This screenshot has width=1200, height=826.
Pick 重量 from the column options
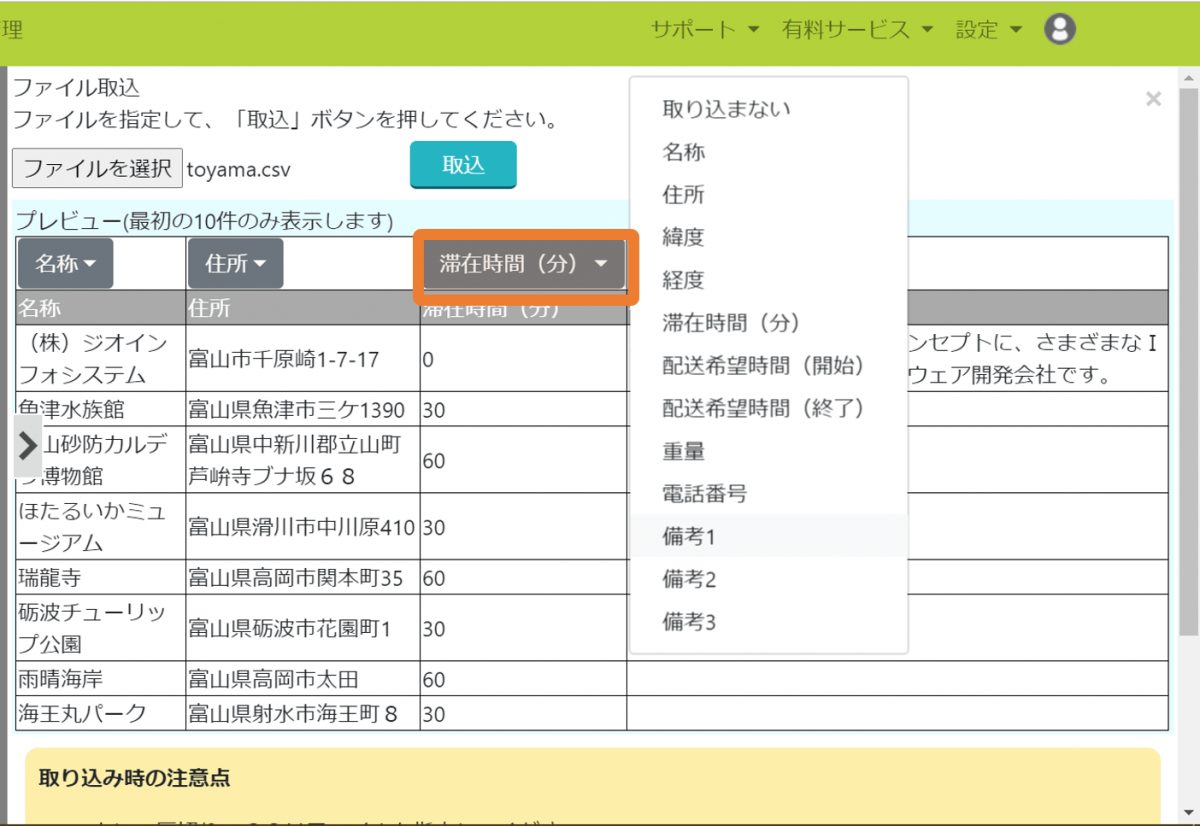(x=684, y=451)
